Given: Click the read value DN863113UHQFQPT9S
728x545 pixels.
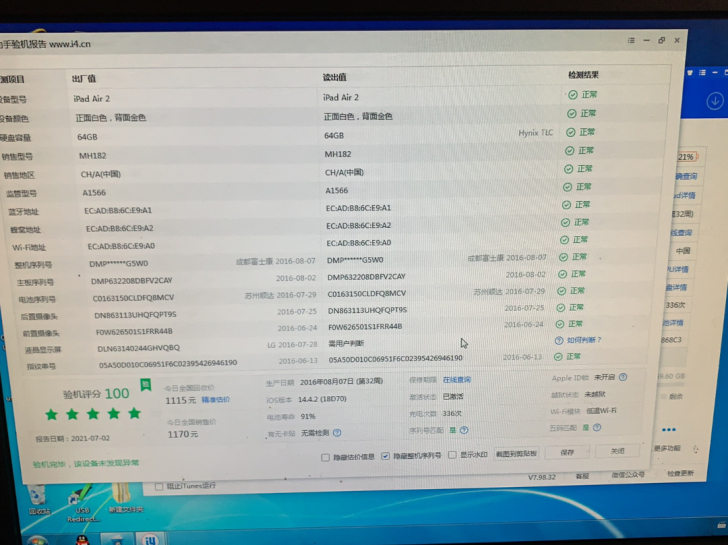Looking at the screenshot, I should 367,310.
